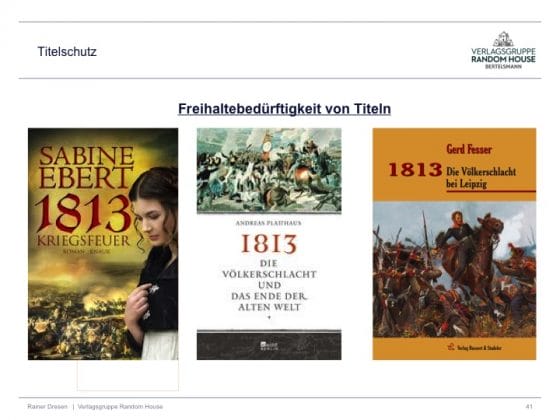Click the Sabine Ebert author name
This screenshot has width=560, height=420.
pyautogui.click(x=86, y=167)
